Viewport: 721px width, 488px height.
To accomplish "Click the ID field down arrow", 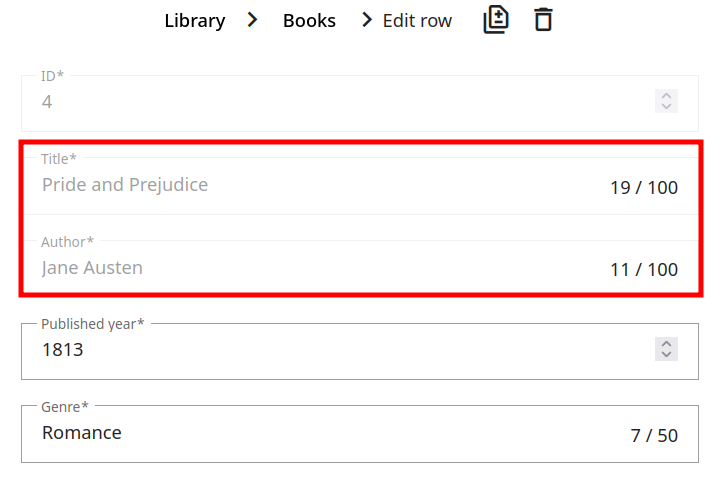I will tap(666, 107).
